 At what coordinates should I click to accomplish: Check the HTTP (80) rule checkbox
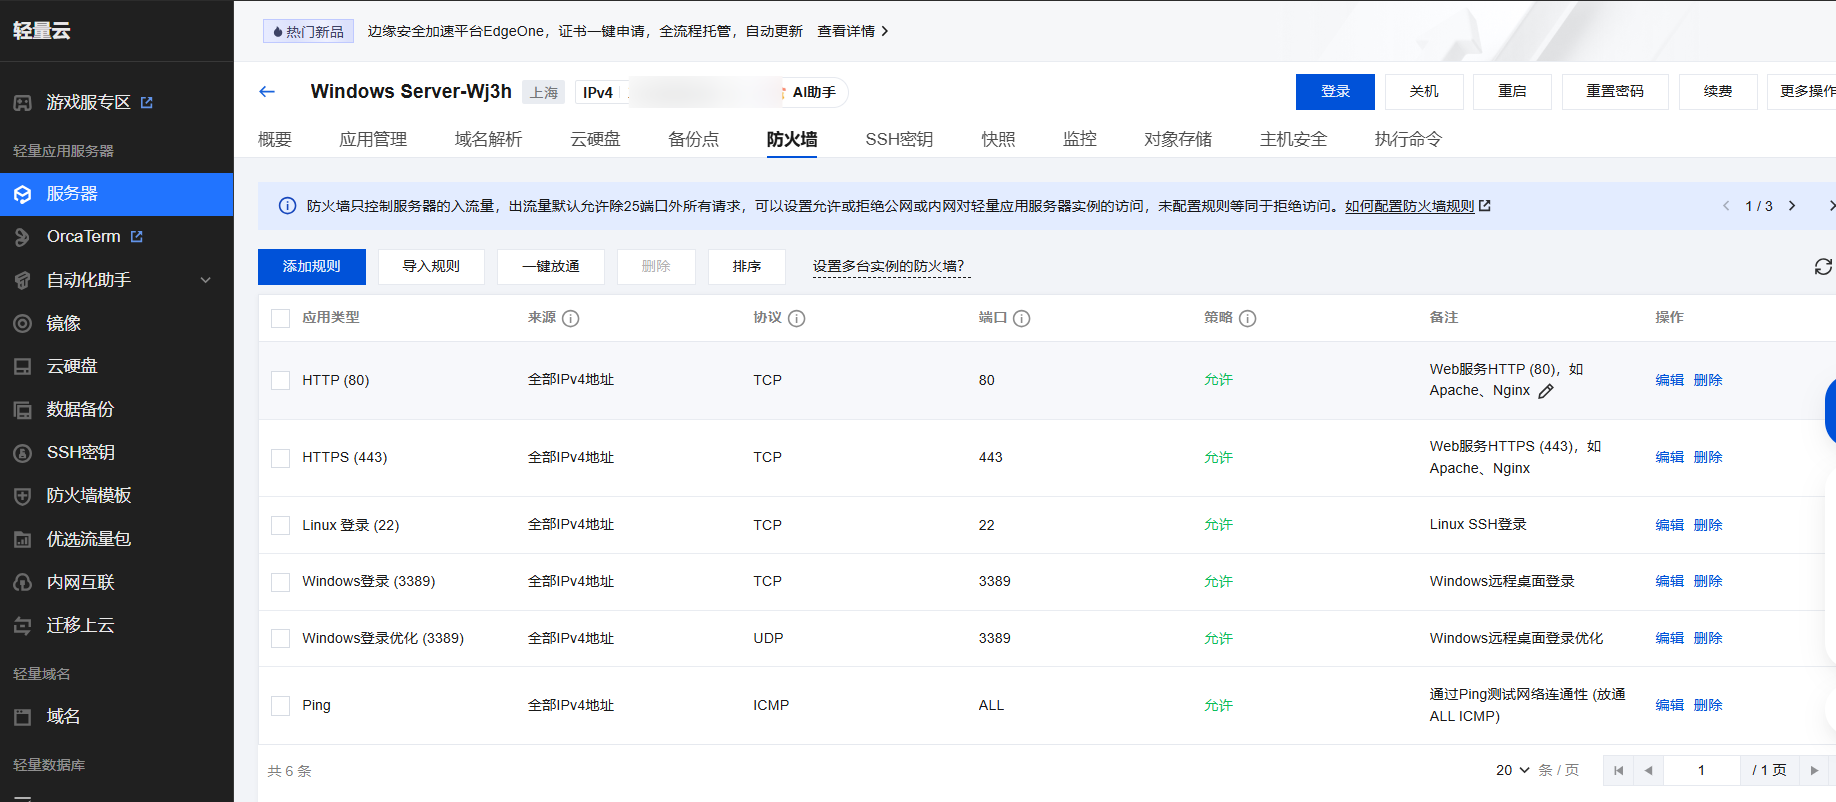coord(281,381)
